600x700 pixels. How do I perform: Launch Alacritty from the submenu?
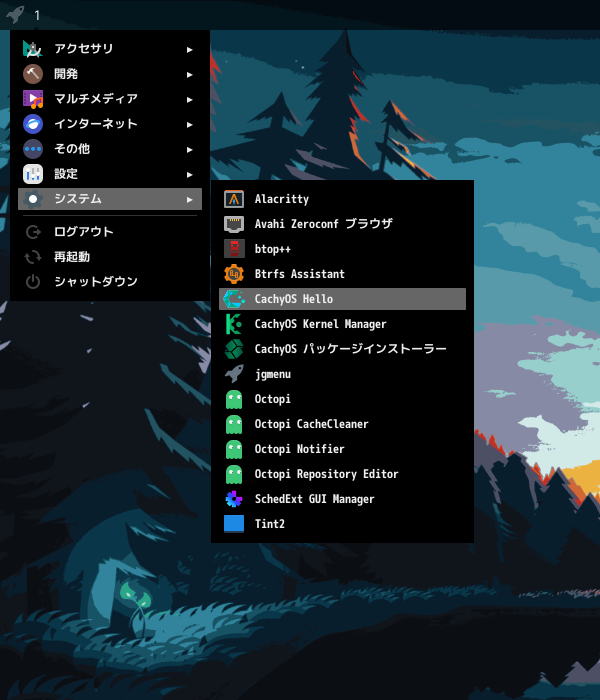(x=342, y=199)
